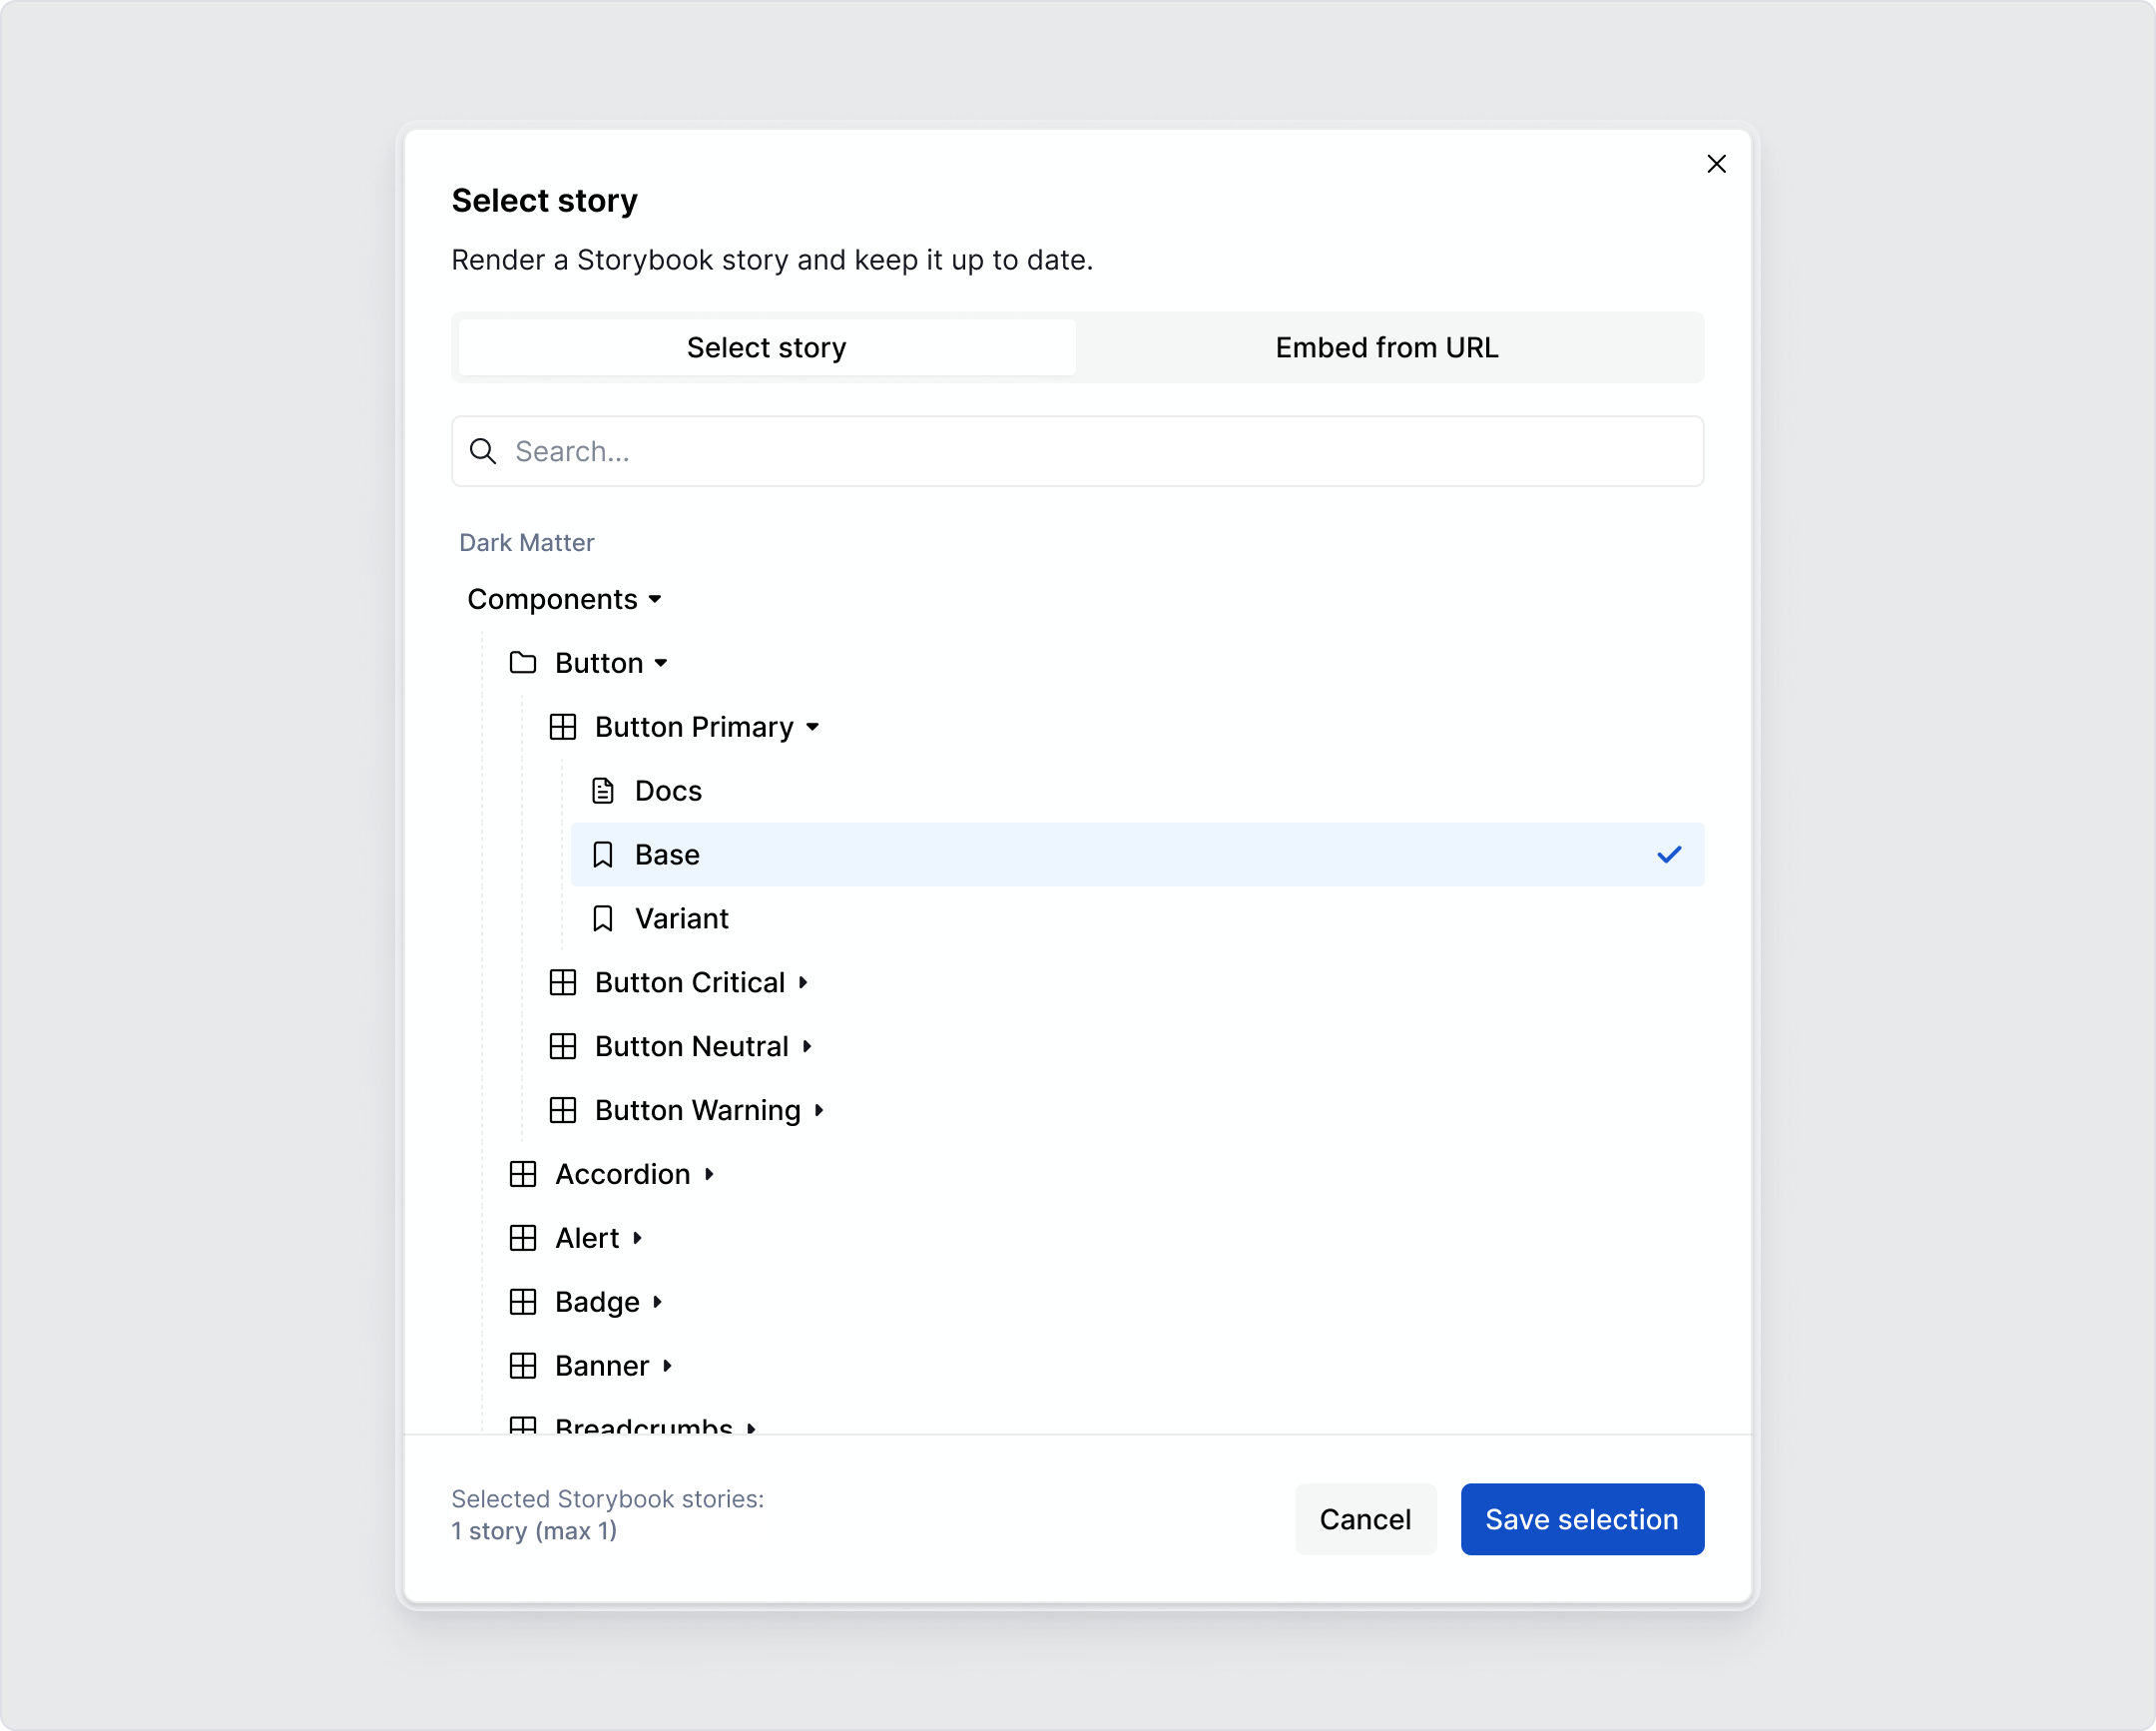
Task: Click the Cancel button
Action: point(1365,1519)
